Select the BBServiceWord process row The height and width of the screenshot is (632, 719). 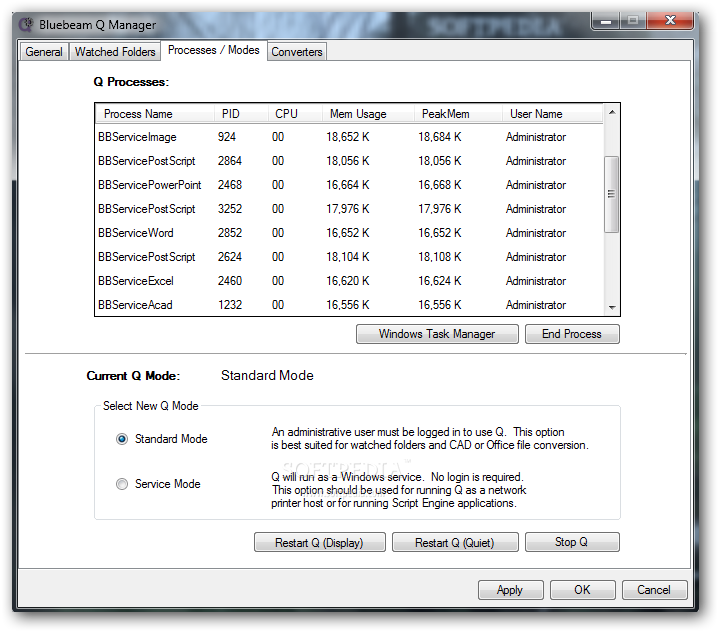point(348,233)
